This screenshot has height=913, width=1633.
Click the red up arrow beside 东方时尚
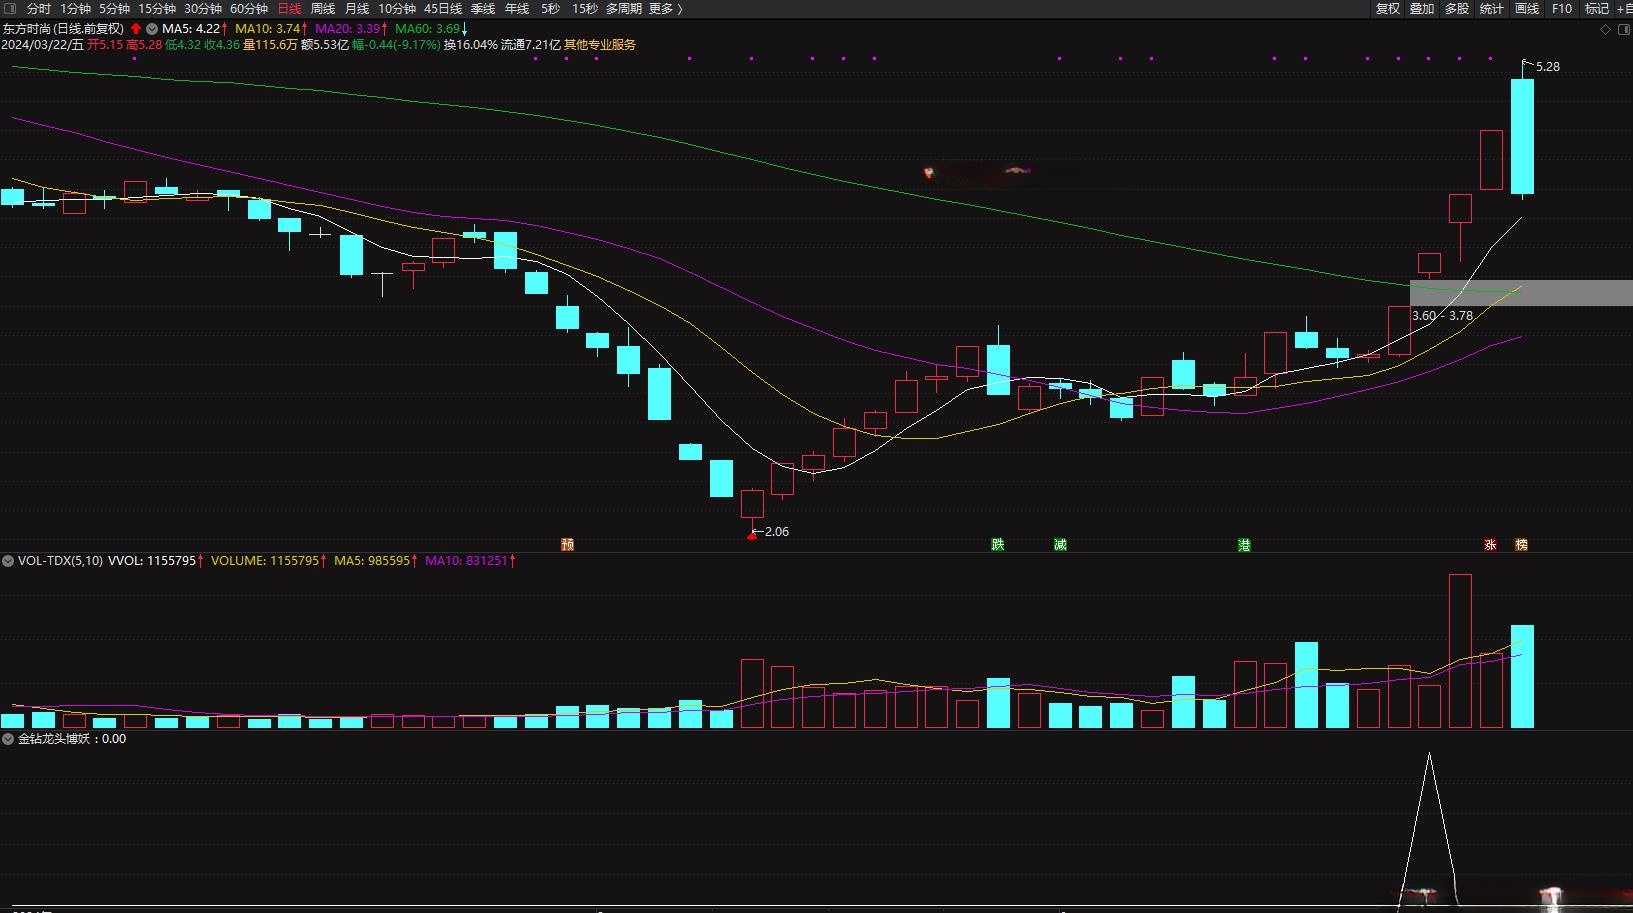pos(136,29)
